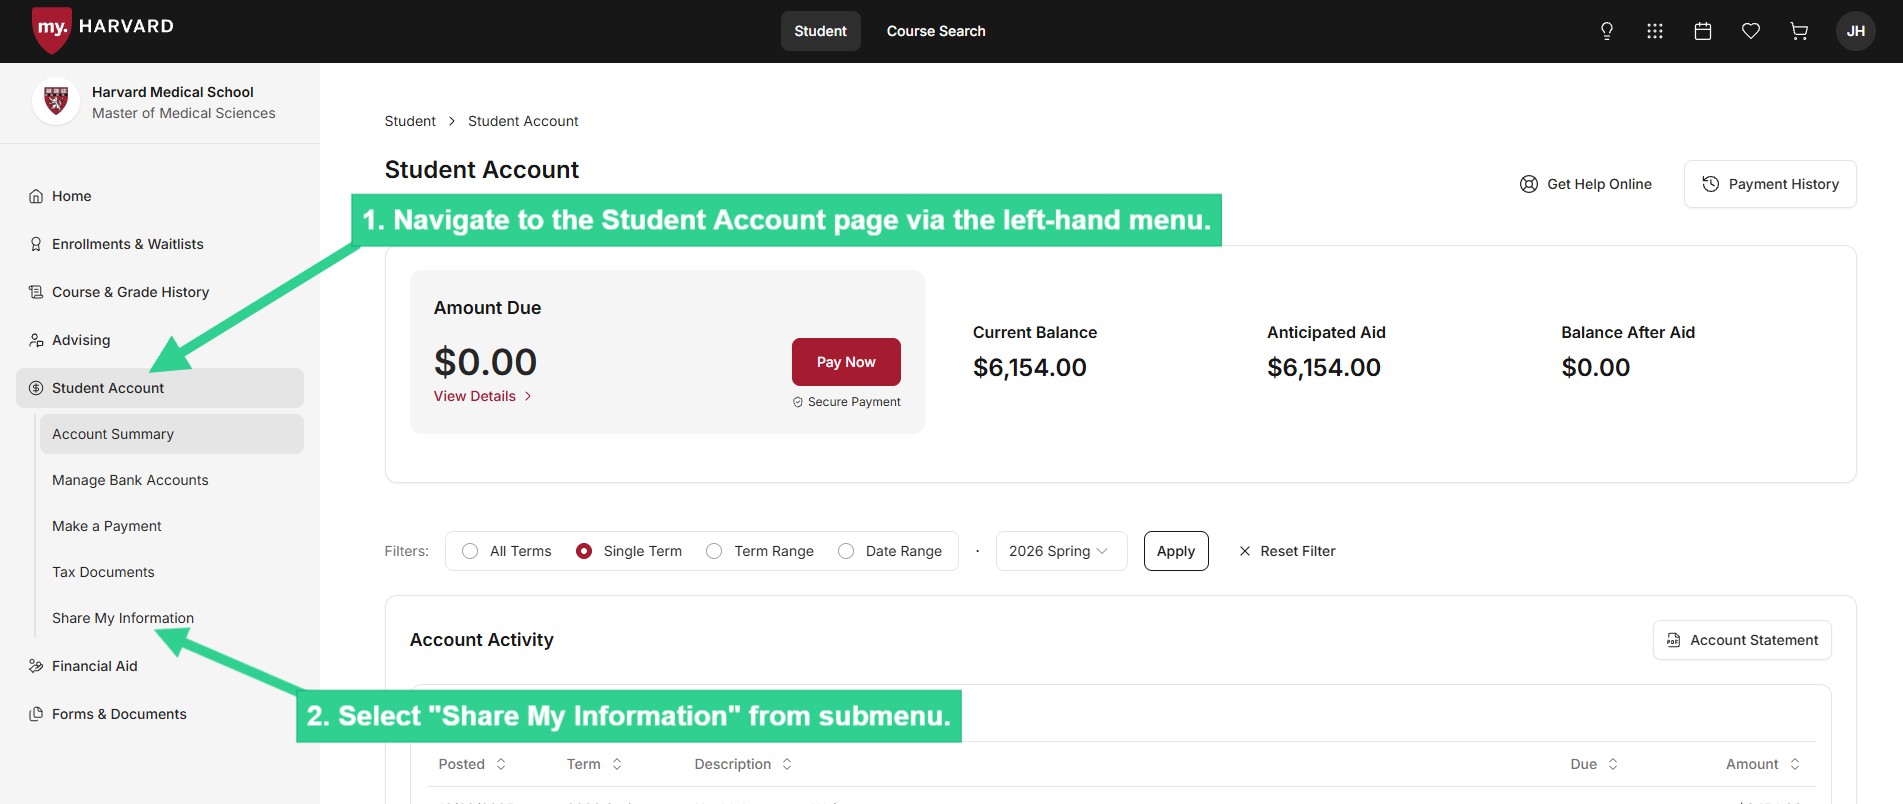Click the Home house icon in sidebar
1903x804 pixels.
tap(36, 196)
